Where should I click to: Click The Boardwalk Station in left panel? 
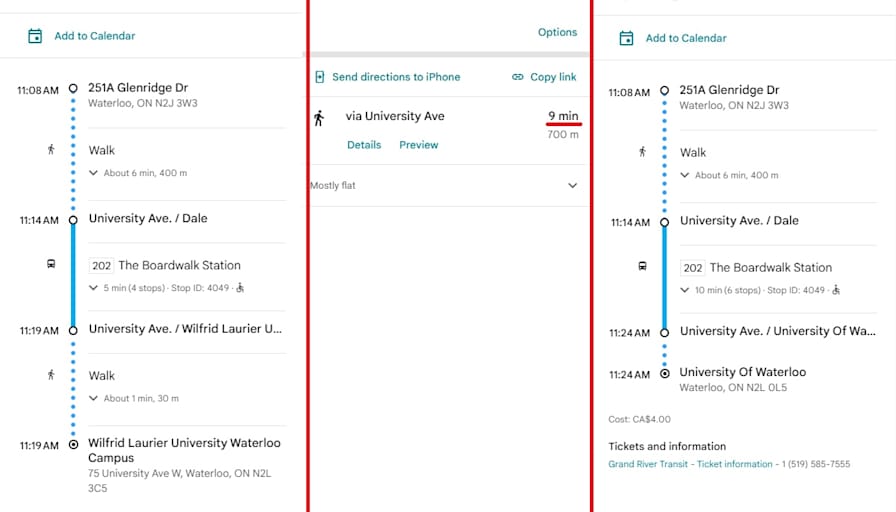tap(179, 265)
